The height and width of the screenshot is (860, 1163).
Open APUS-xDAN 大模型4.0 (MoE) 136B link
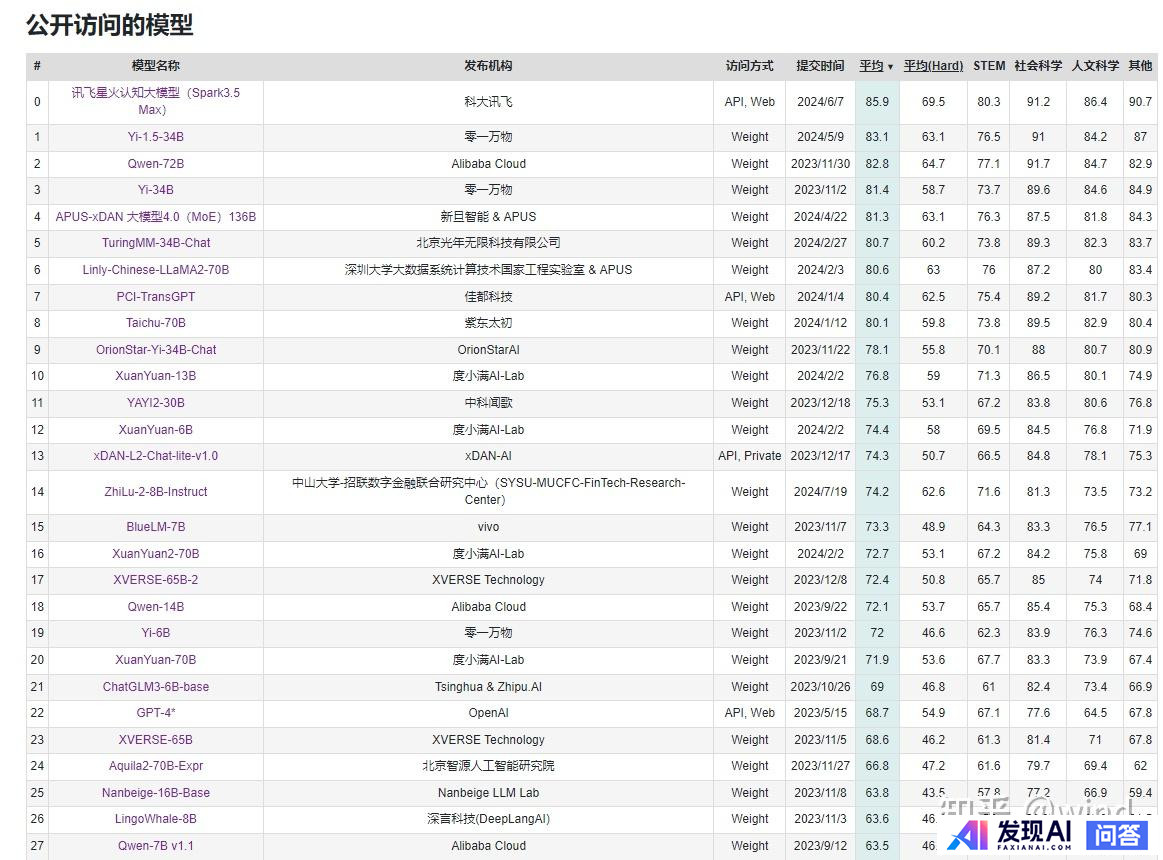point(156,217)
